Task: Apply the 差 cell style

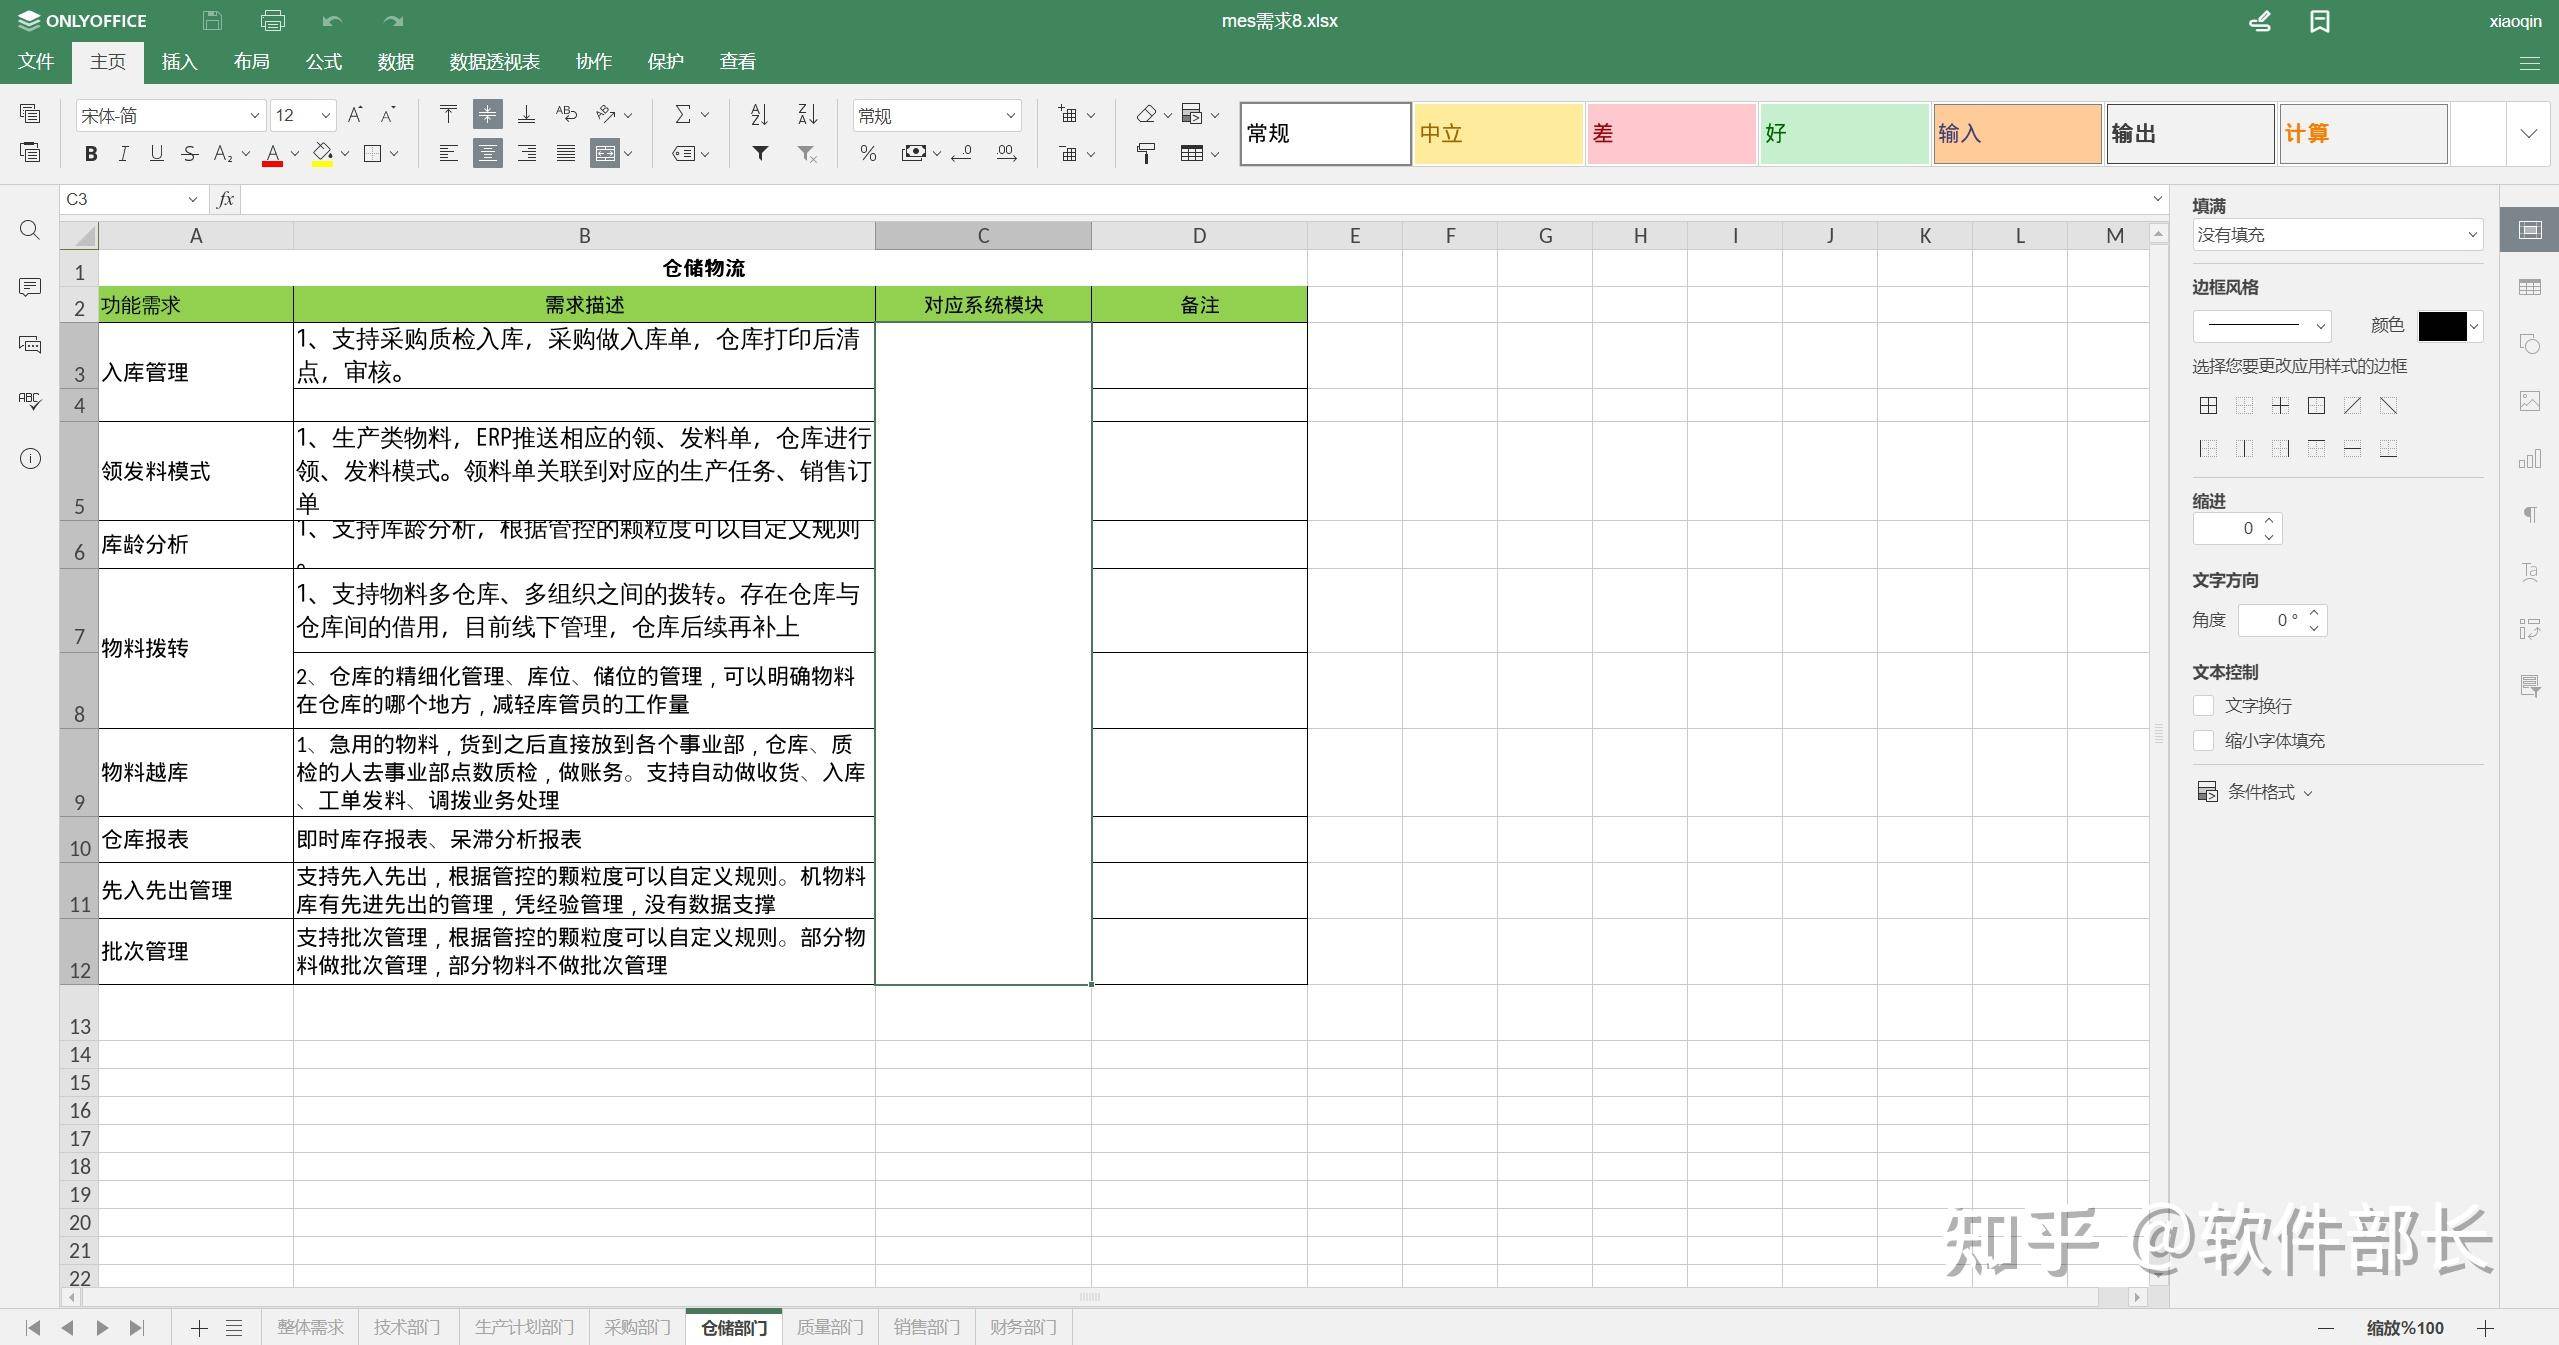Action: tap(1671, 133)
